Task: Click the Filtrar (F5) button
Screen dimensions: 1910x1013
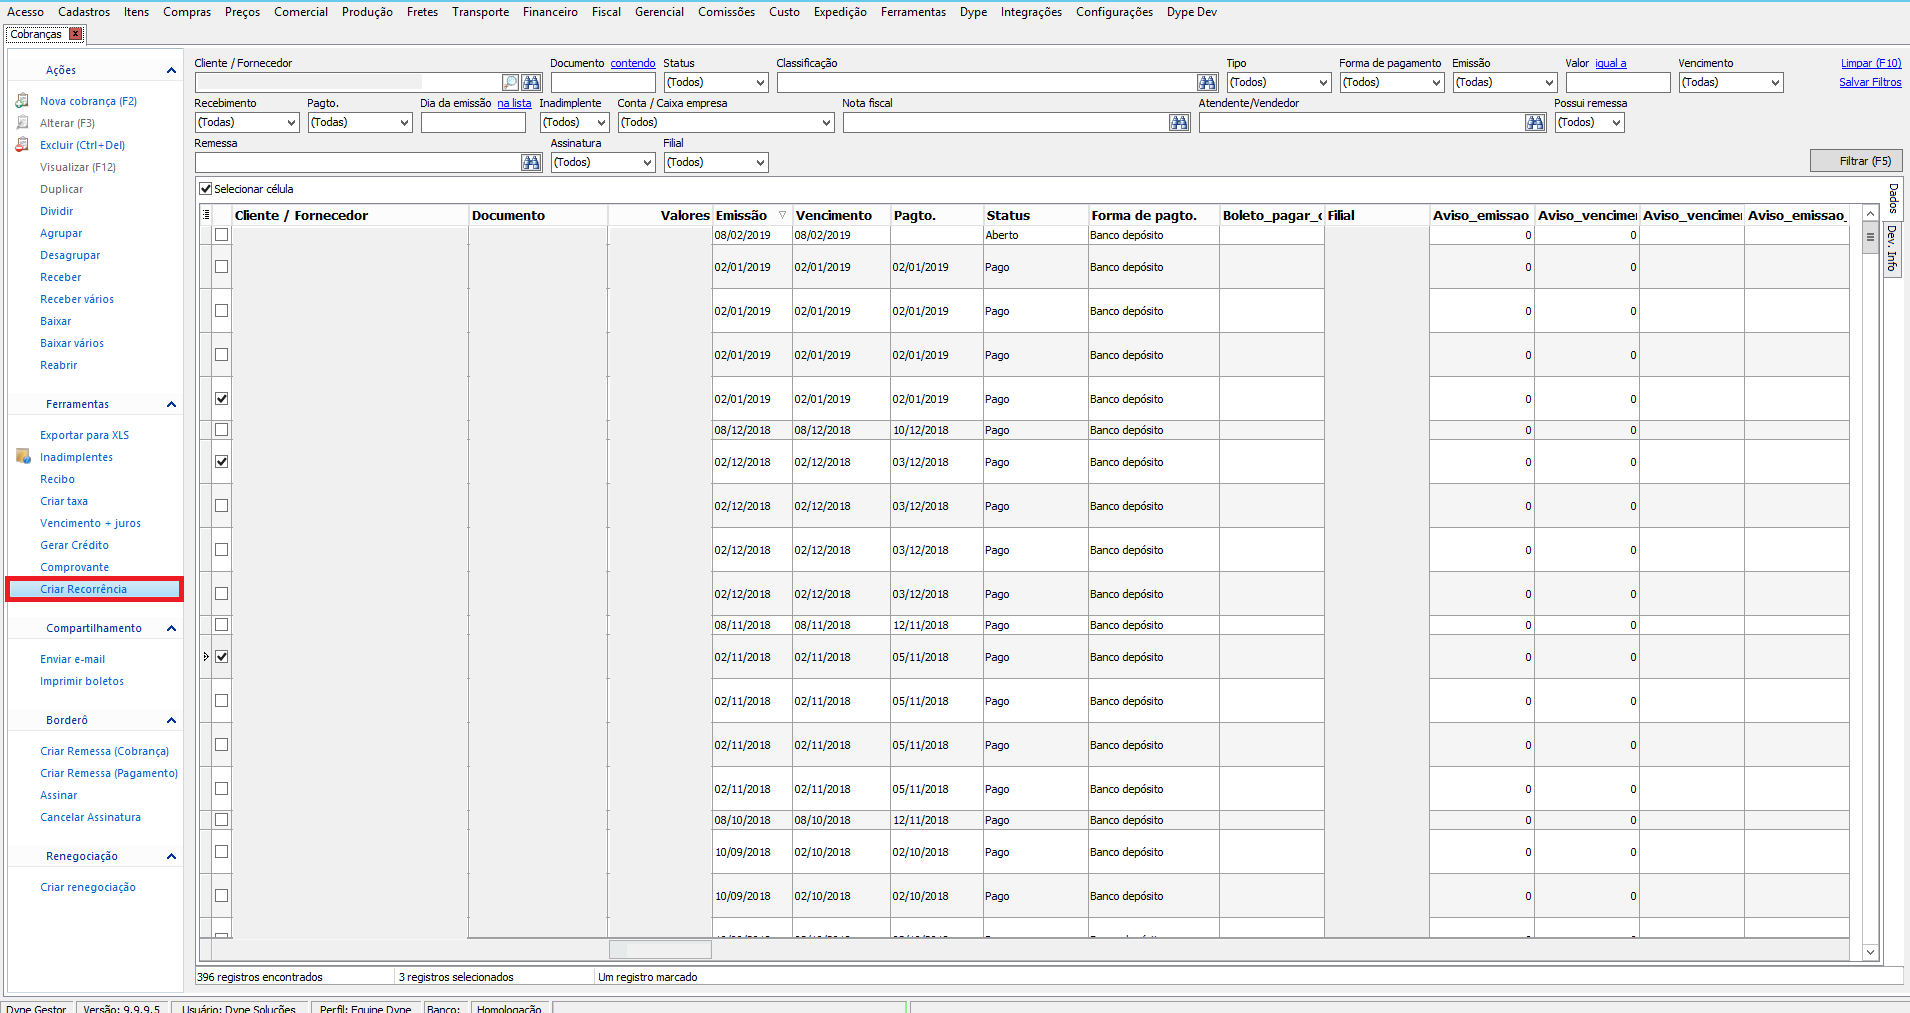Action: tap(1856, 161)
